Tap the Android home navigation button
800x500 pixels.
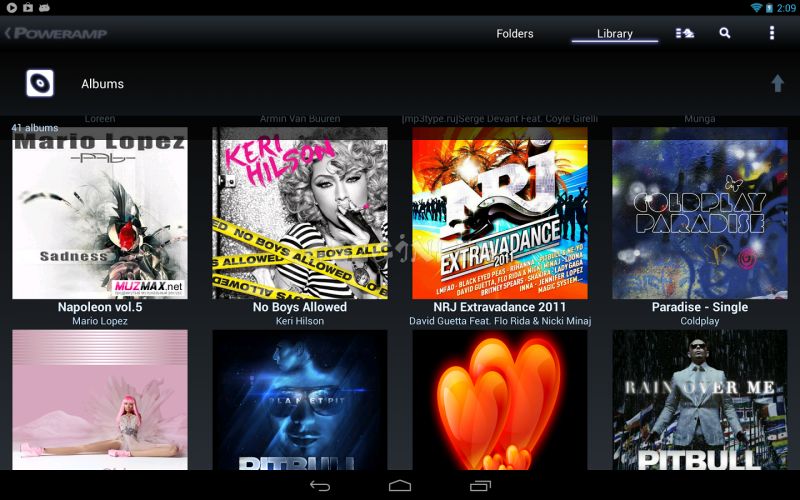[400, 486]
